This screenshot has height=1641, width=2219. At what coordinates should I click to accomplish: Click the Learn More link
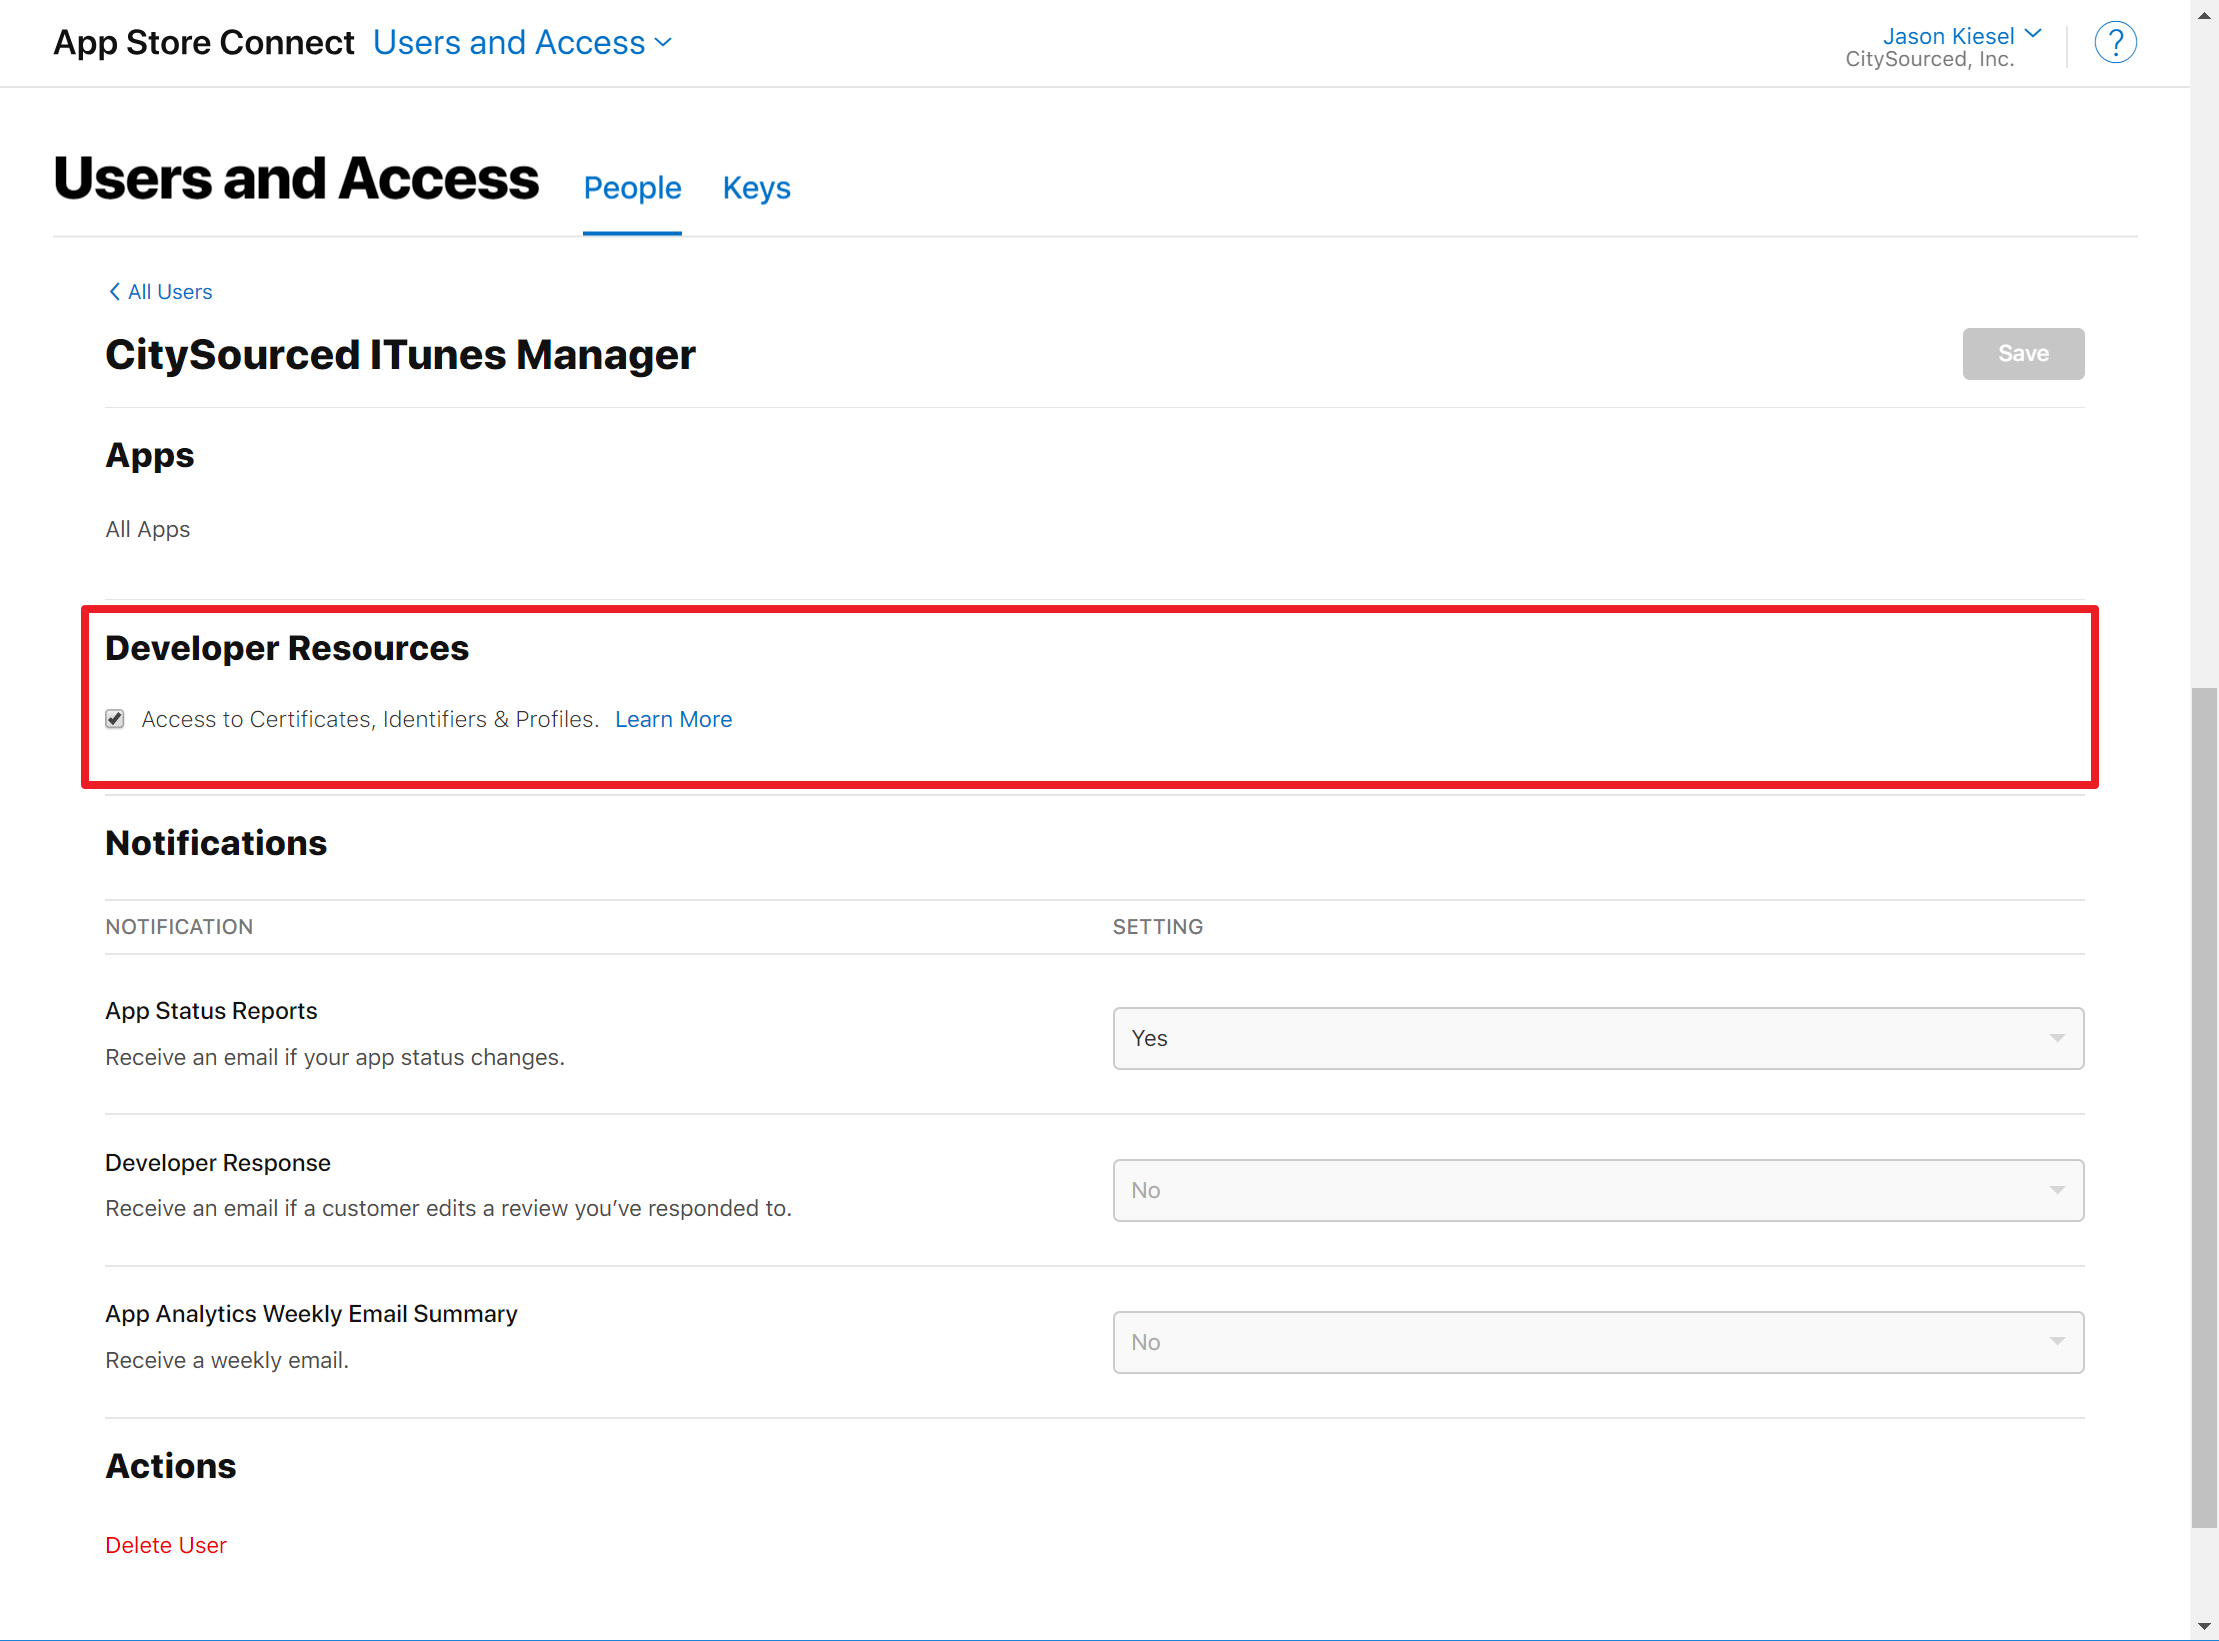[x=673, y=719]
